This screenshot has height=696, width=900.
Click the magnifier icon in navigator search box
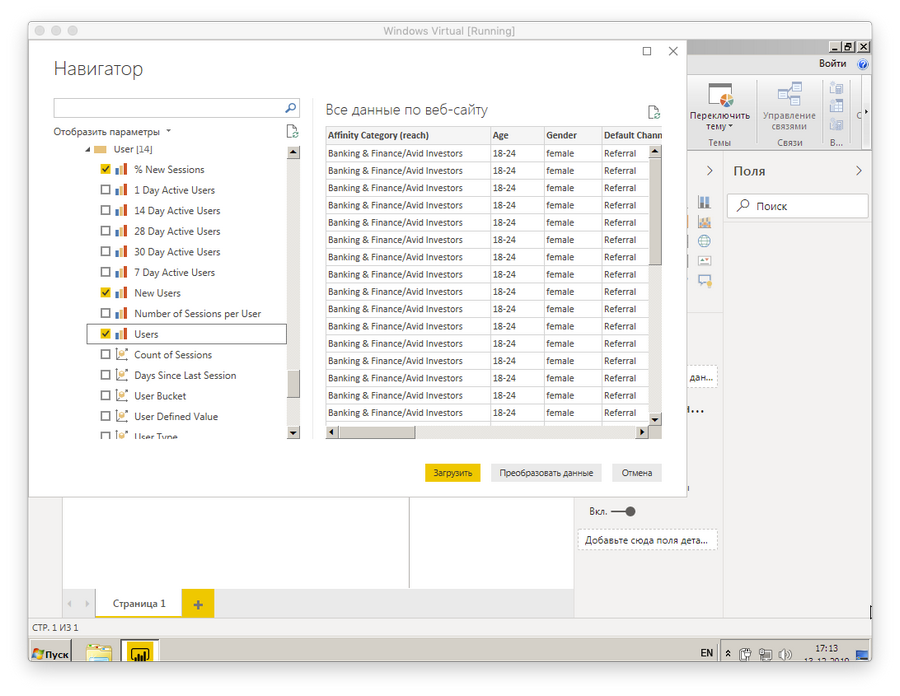tap(291, 108)
